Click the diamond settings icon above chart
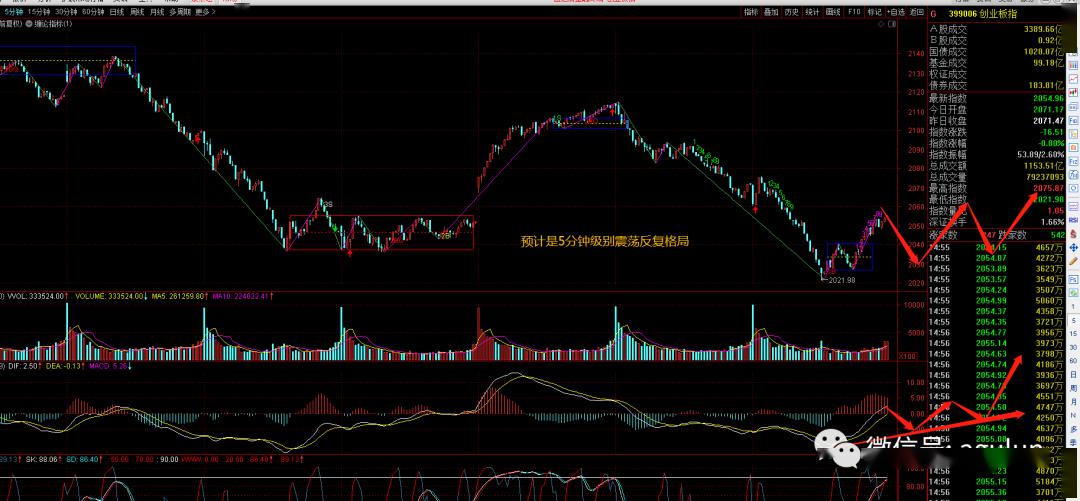Image resolution: width=1080 pixels, height=501 pixels. coord(881,24)
